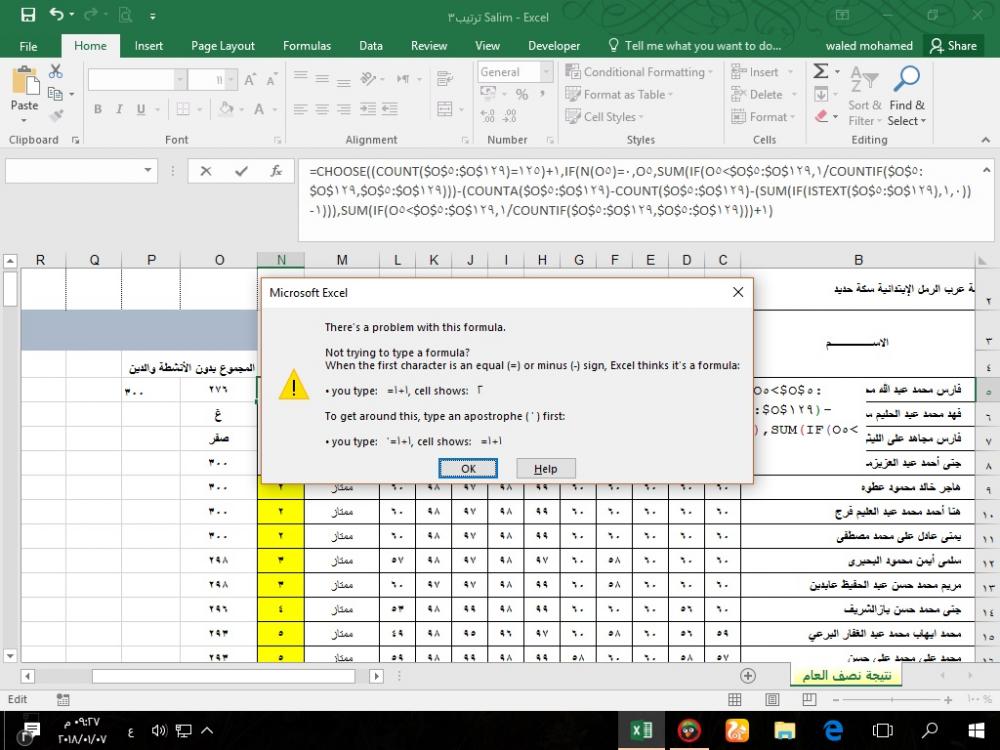Open the Font name dropdown arrow
1000x750 pixels.
pyautogui.click(x=180, y=79)
